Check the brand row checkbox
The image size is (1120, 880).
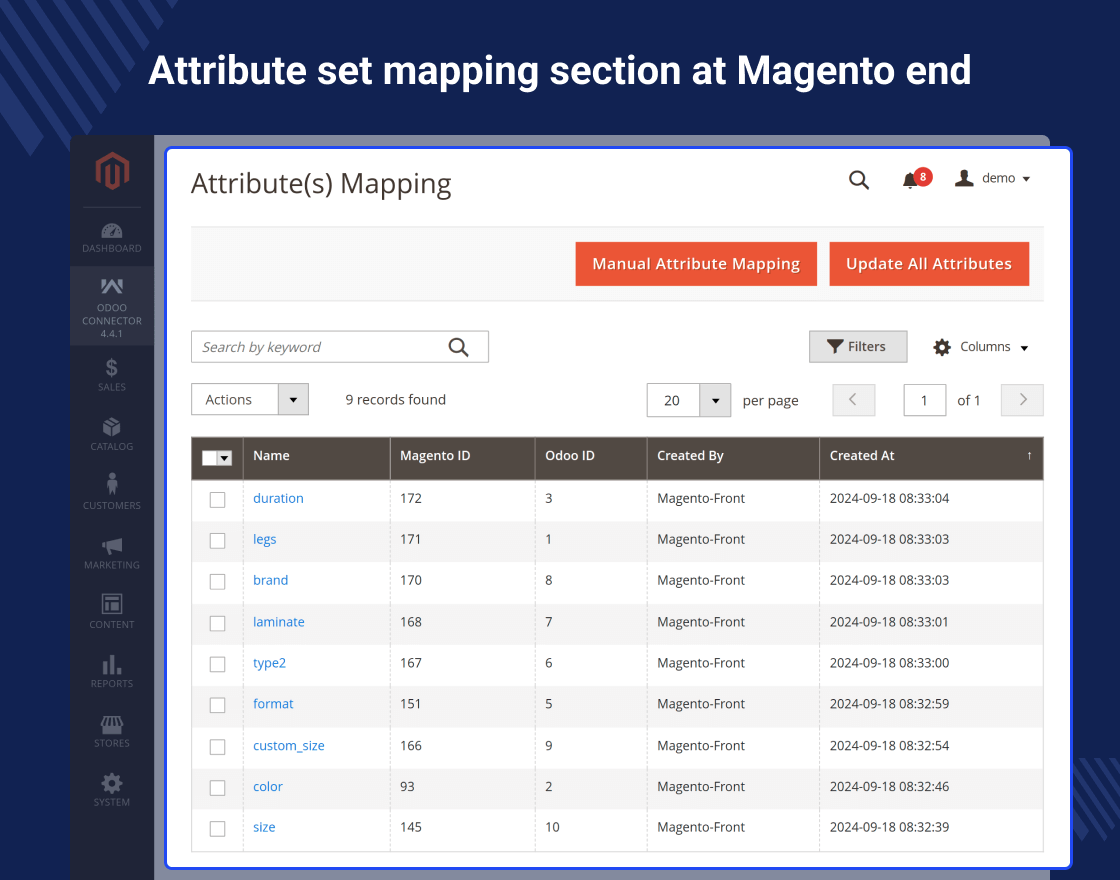click(x=217, y=581)
